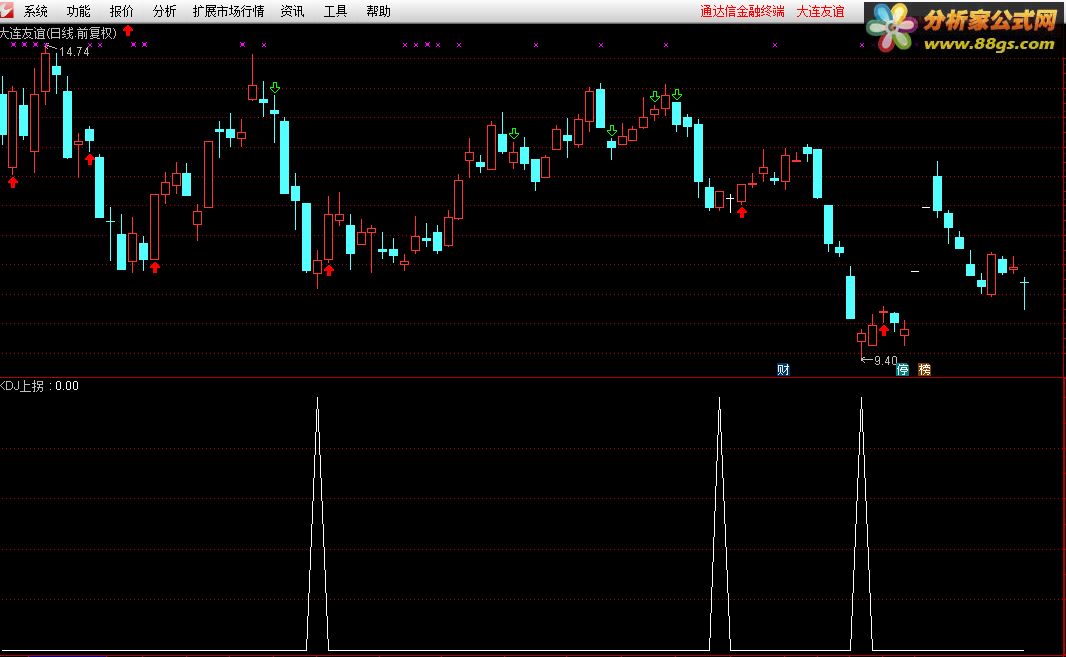Viewport: 1066px width, 657px height.
Task: Click the 14.74 high price label
Action: pos(74,52)
